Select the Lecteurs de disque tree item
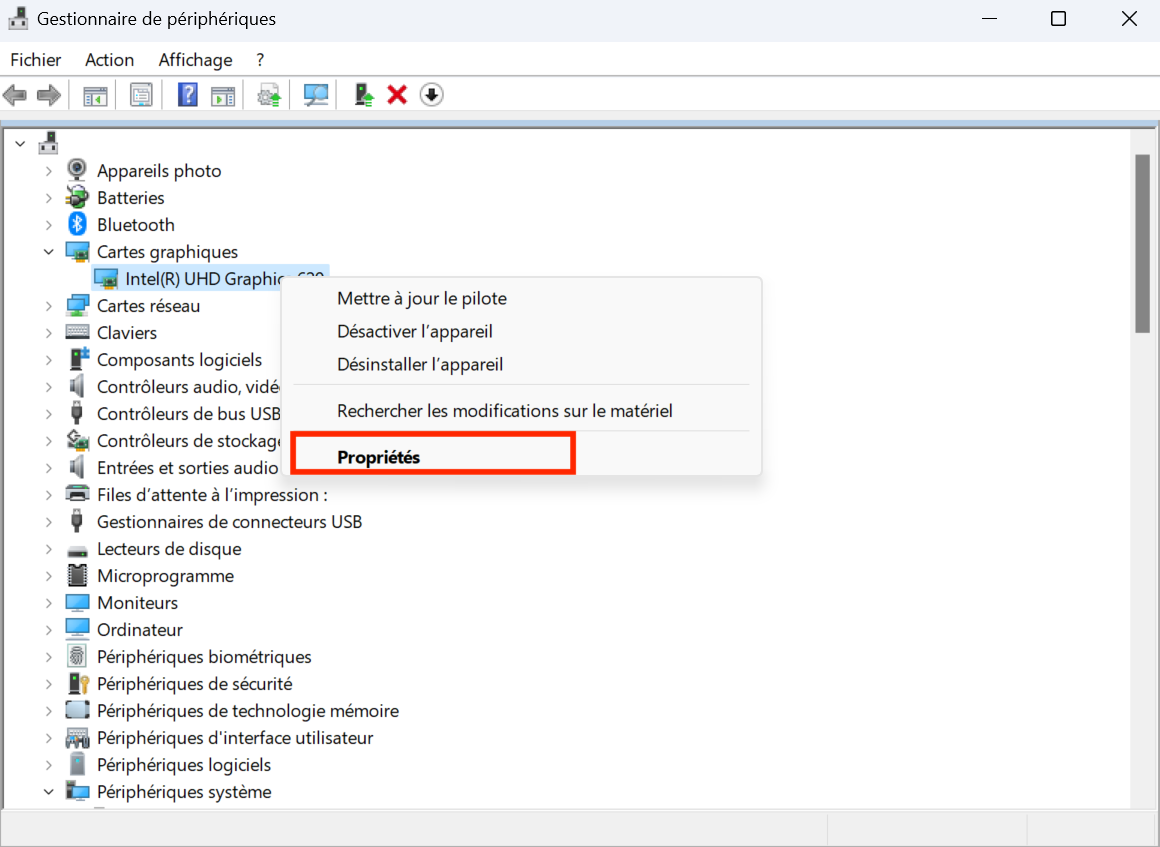This screenshot has height=847, width=1160. tap(168, 549)
